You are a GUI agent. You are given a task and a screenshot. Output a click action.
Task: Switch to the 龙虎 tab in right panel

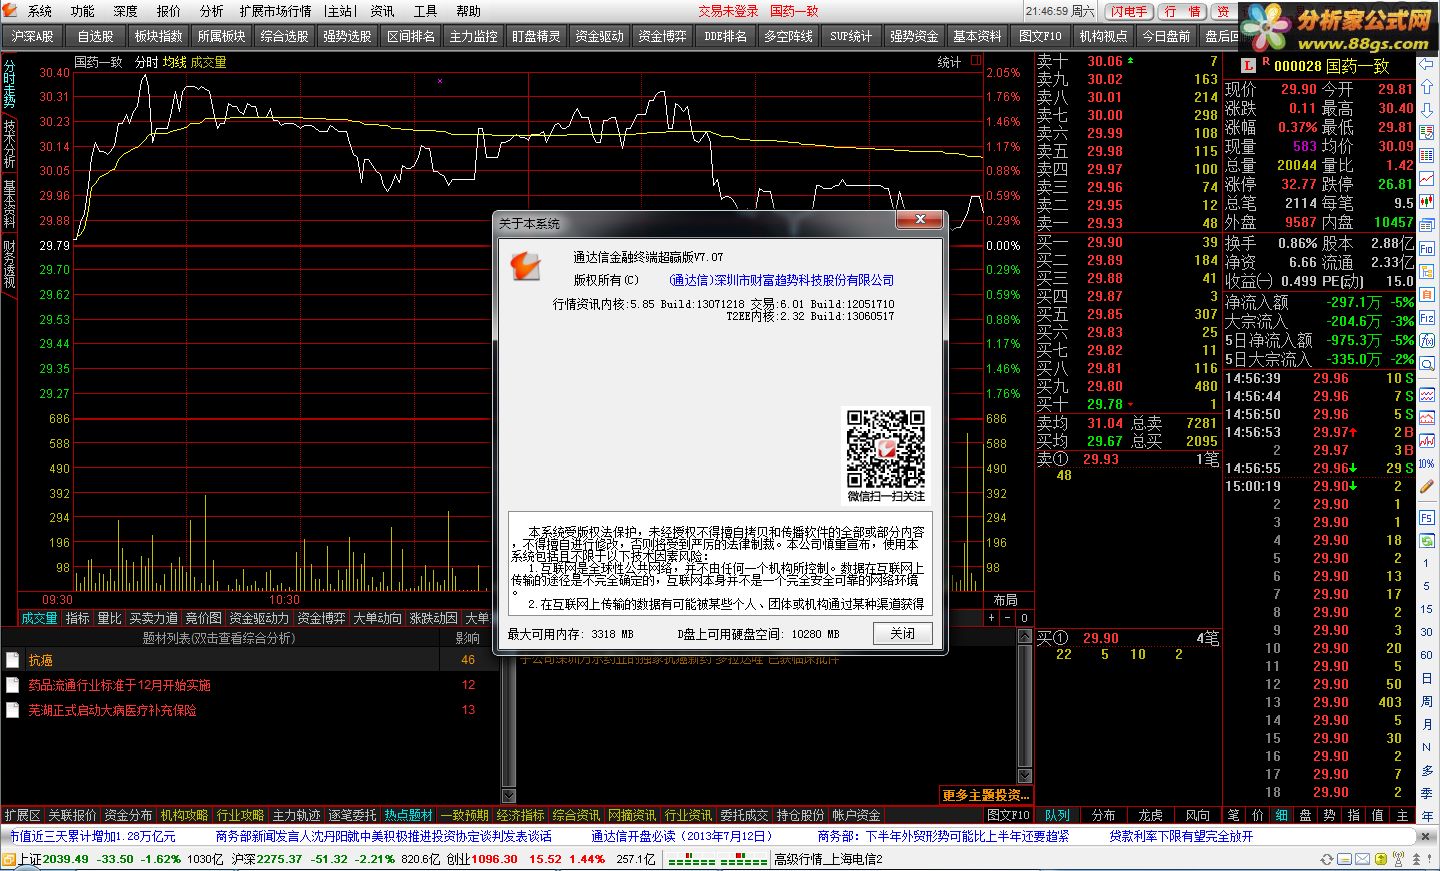(x=1151, y=815)
